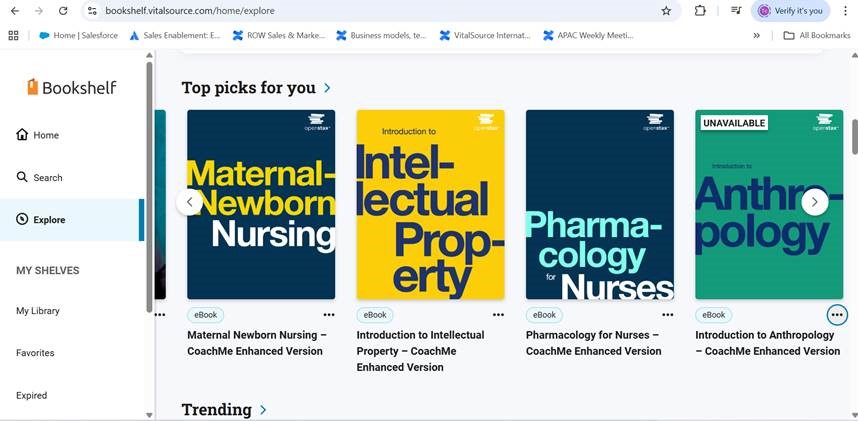Open My Library shelf
This screenshot has width=858, height=421.
38,311
